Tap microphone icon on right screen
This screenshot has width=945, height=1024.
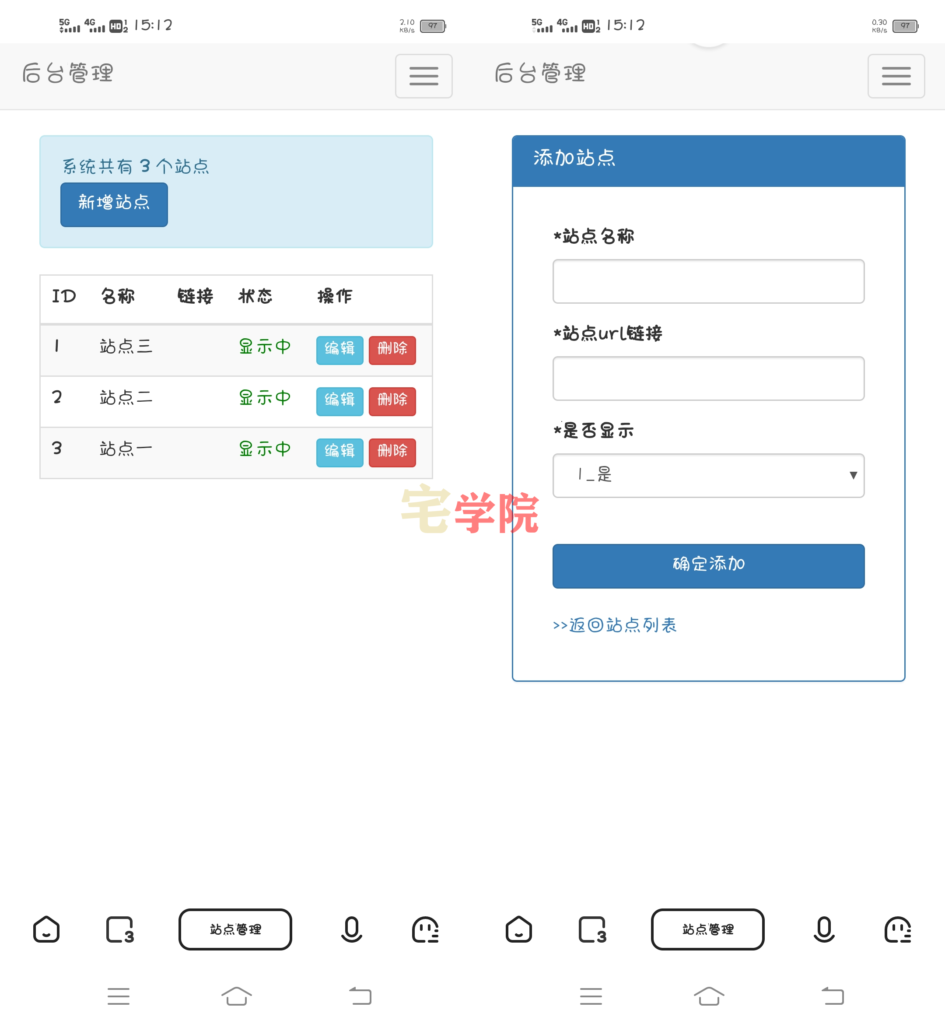[824, 929]
